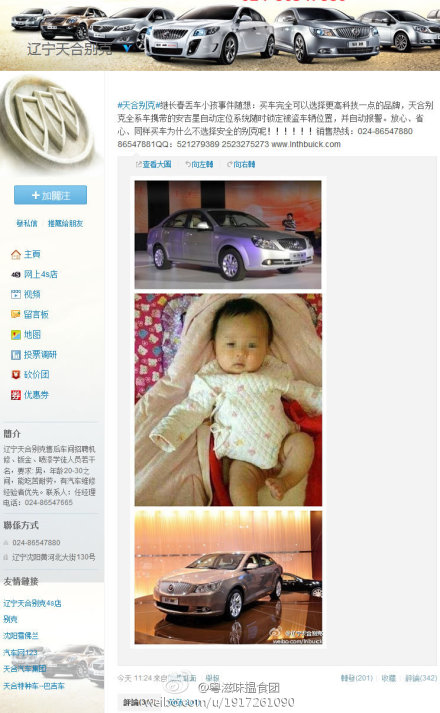
Task: Click the map icon beside 地图
Action: [x=16, y=335]
